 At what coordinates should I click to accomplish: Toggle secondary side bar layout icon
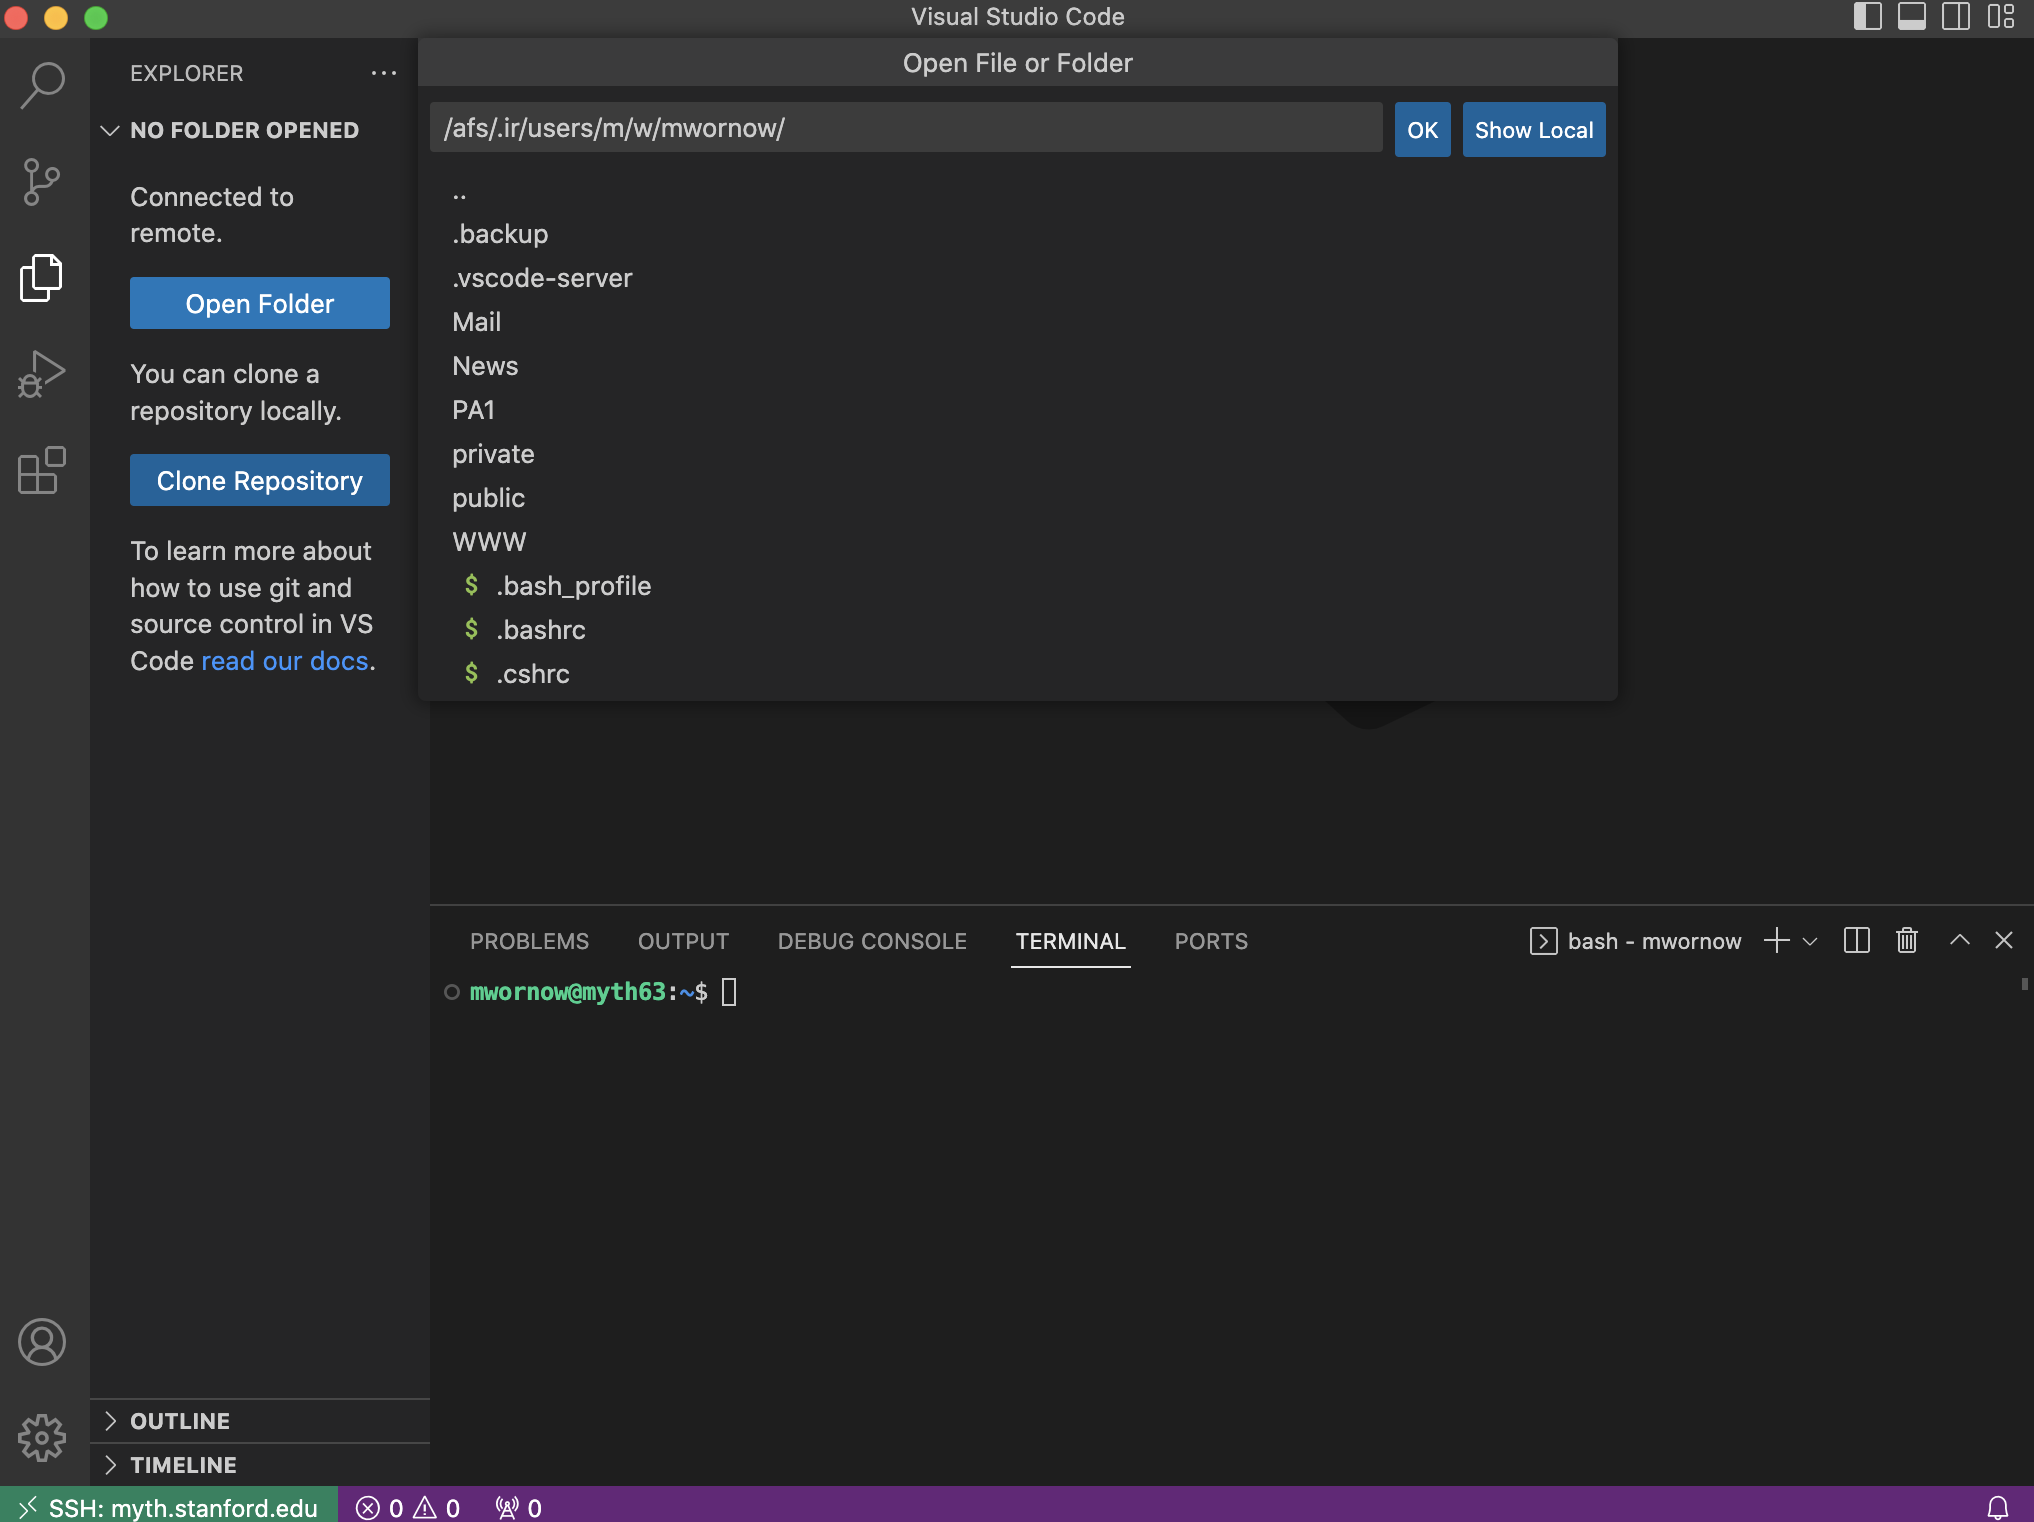pyautogui.click(x=1955, y=17)
